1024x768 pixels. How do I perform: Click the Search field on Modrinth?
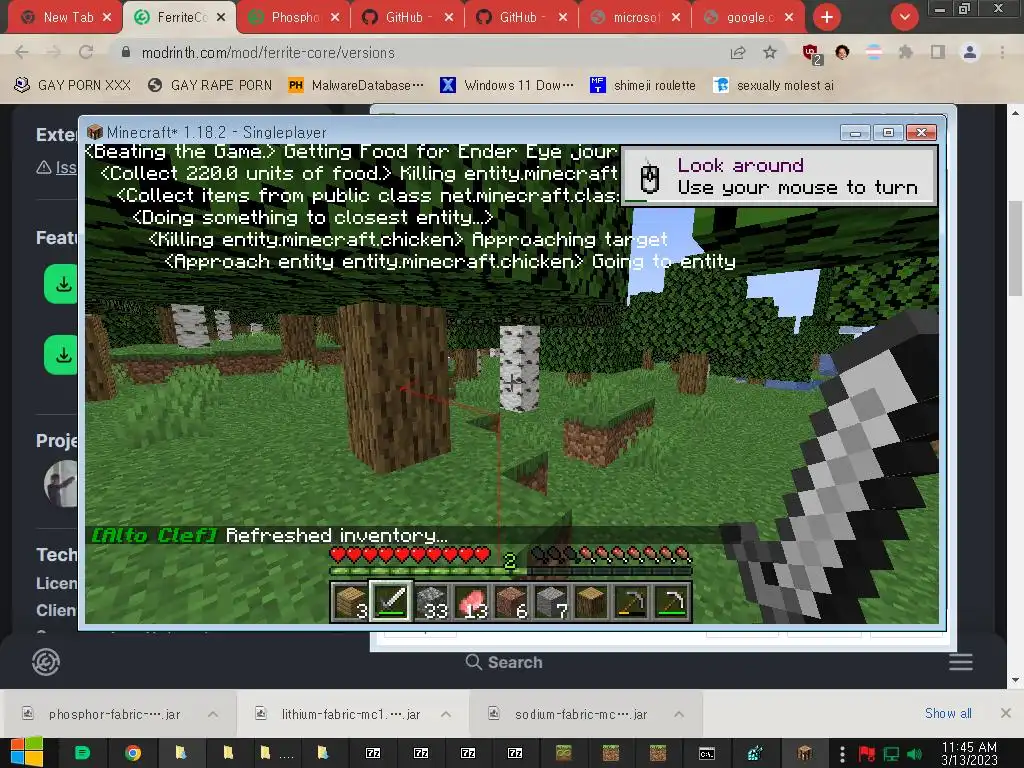(x=504, y=662)
